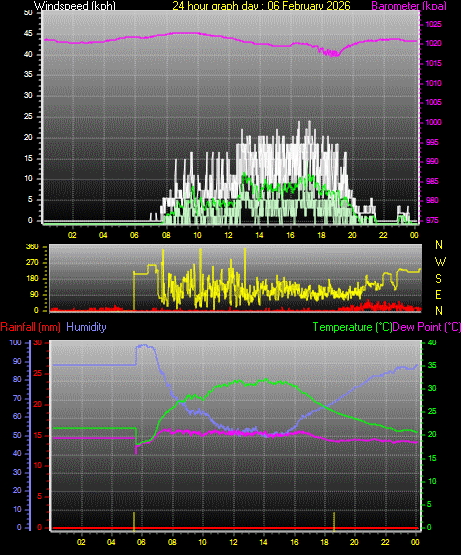Select the 90 value on the blue humidity axis
The height and width of the screenshot is (555, 461).
17,361
